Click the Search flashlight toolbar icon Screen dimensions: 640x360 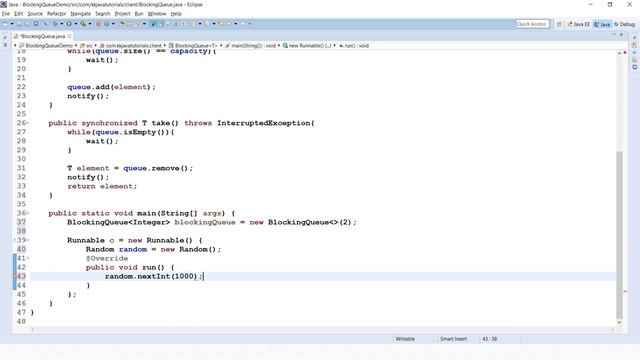tap(138, 24)
